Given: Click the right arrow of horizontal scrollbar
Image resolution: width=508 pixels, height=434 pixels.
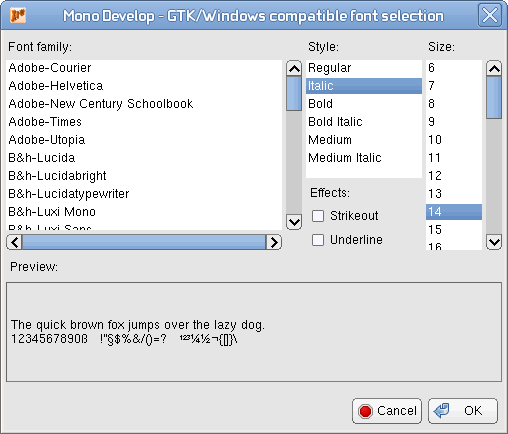Looking at the screenshot, I should click(x=274, y=242).
